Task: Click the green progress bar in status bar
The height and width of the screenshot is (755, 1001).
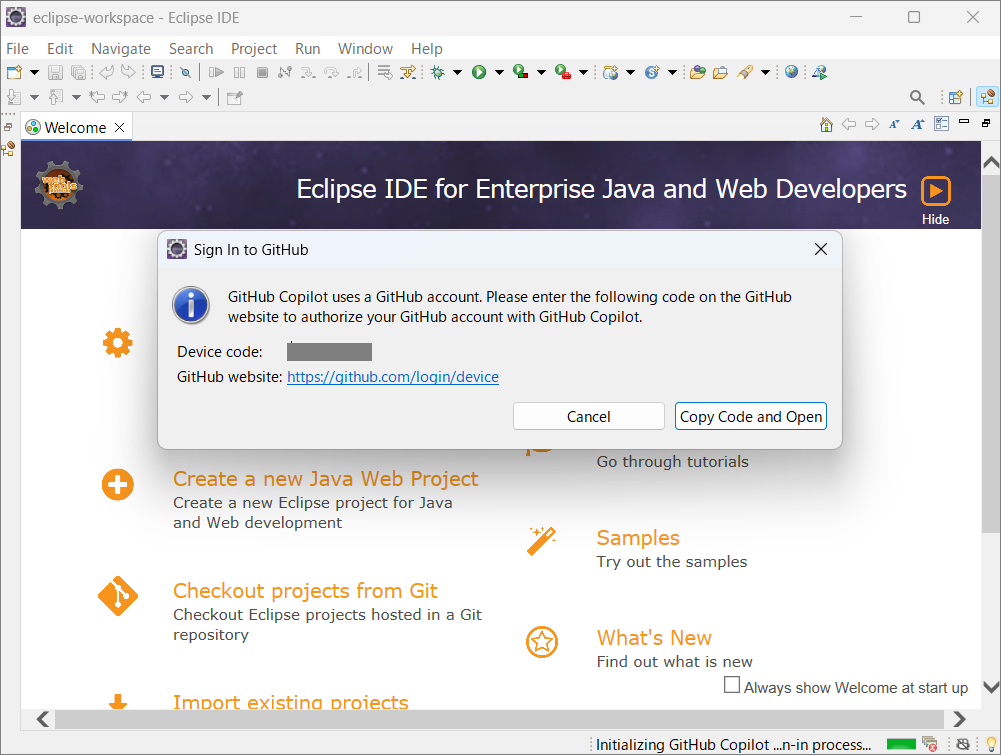Action: pyautogui.click(x=901, y=744)
